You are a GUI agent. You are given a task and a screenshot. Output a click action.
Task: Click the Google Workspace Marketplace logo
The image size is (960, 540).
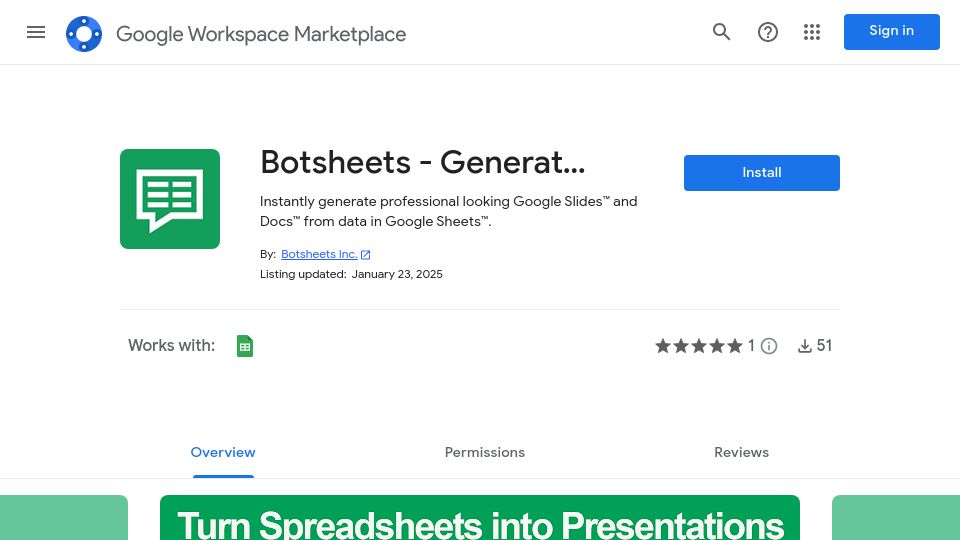(84, 34)
